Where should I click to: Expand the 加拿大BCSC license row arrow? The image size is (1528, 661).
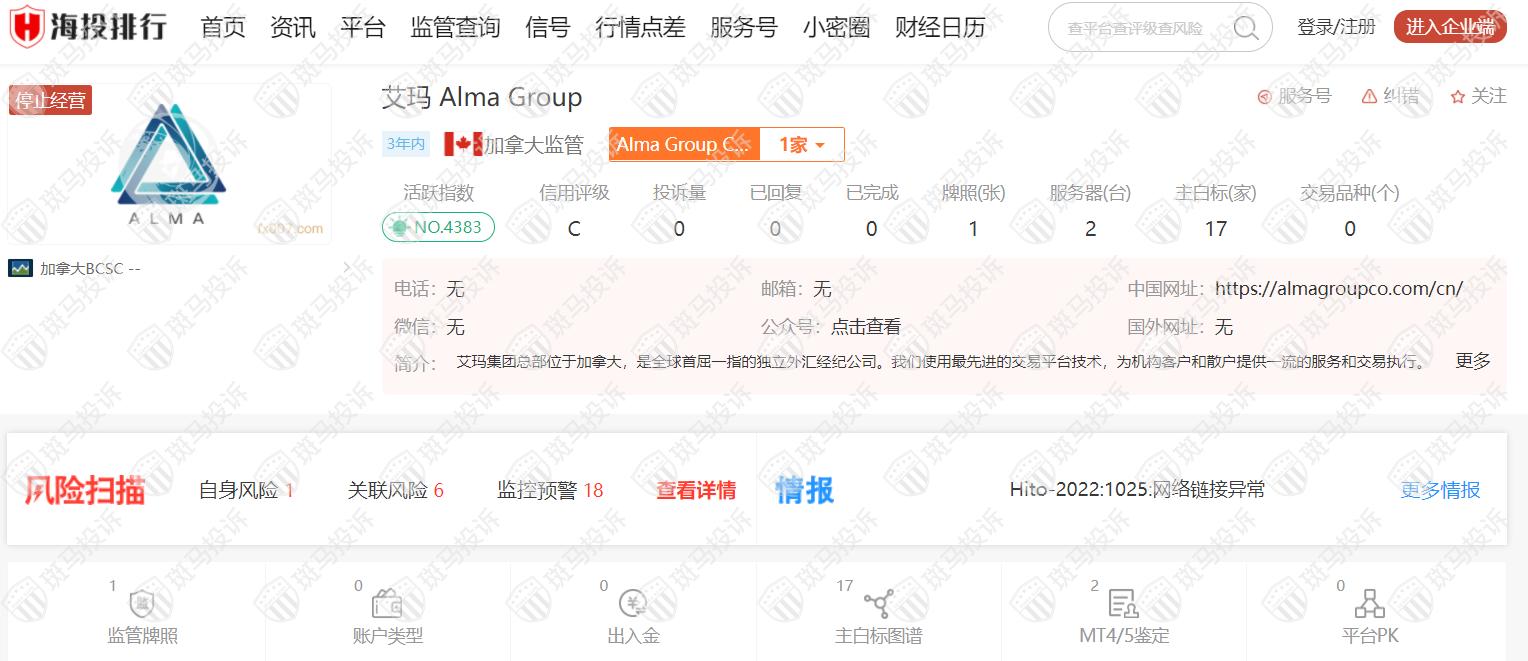[x=346, y=268]
